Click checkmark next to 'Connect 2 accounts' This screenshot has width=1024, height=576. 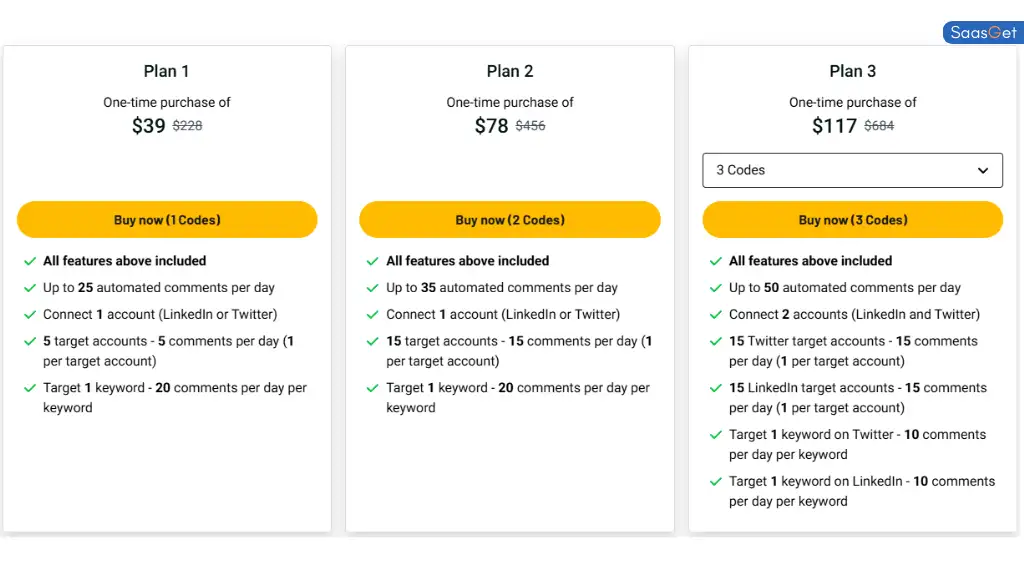(716, 315)
